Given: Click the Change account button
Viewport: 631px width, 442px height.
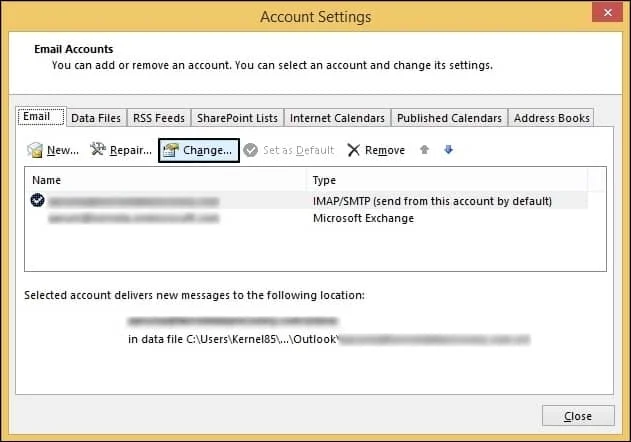Looking at the screenshot, I should pos(199,150).
